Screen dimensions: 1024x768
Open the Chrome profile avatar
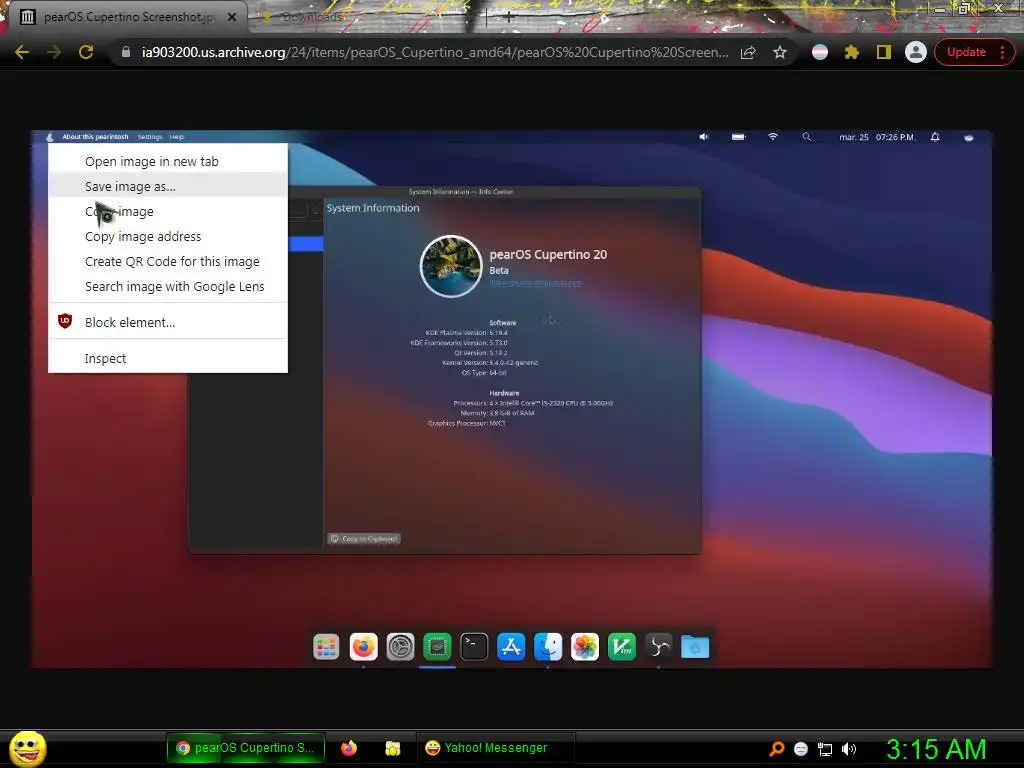click(x=916, y=52)
